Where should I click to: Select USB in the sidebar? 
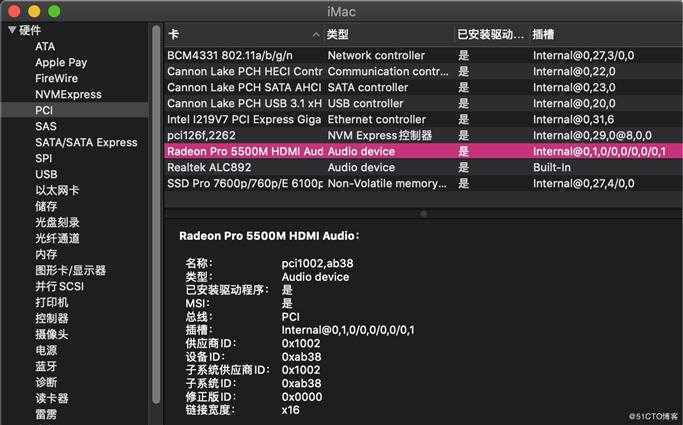point(46,174)
